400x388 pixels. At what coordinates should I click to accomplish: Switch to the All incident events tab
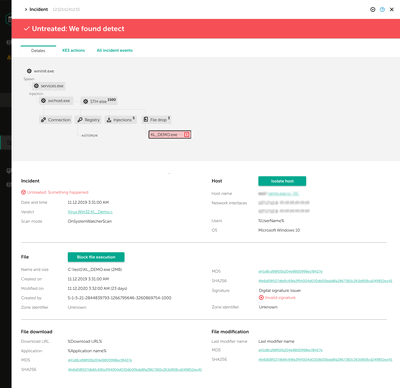[115, 50]
